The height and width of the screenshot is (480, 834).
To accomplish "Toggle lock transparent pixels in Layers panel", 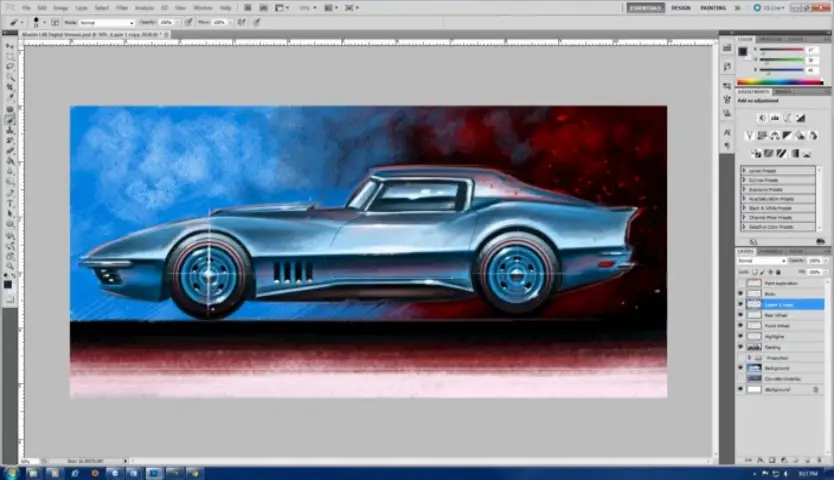I will 755,272.
